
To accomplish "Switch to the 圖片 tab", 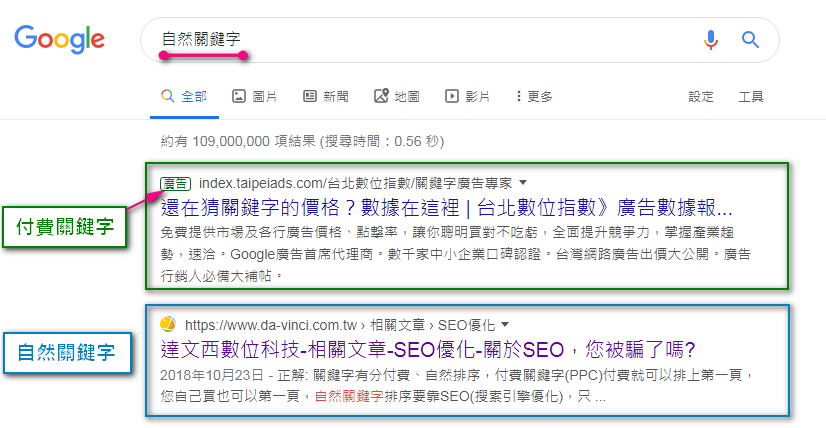I will tap(255, 97).
